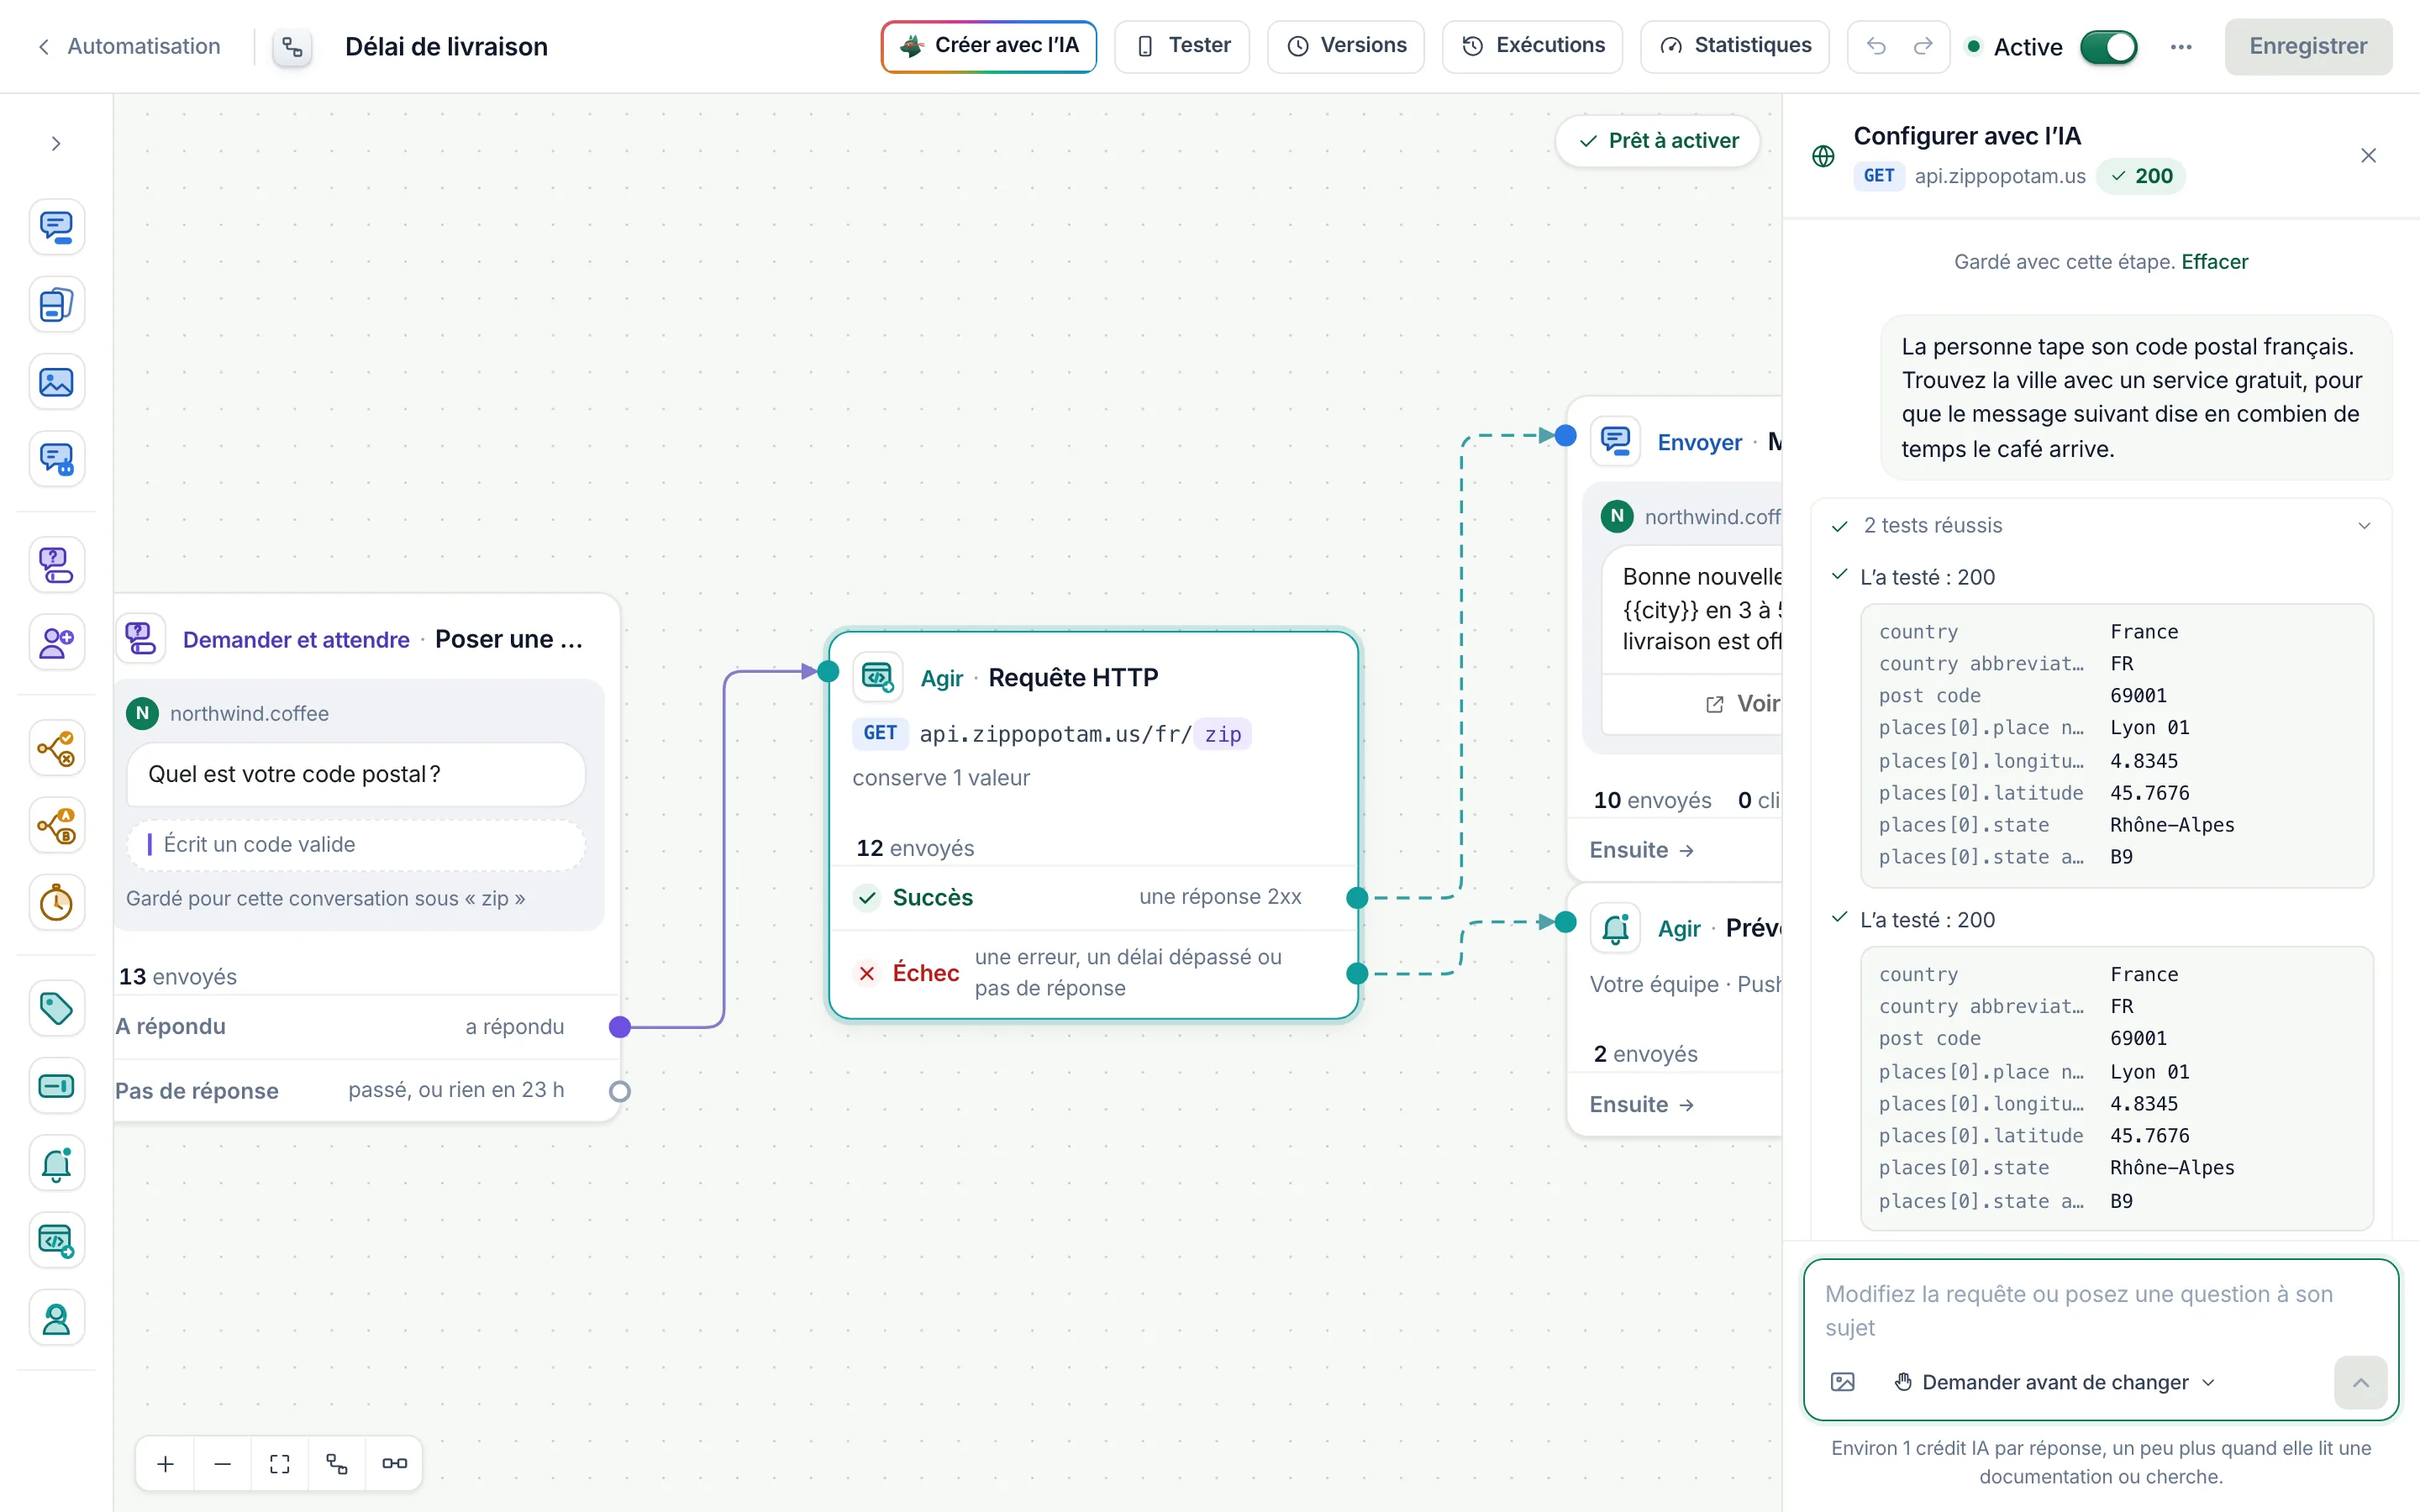The width and height of the screenshot is (2420, 1512).
Task: Select the notification bell icon in sidebar
Action: click(56, 1163)
